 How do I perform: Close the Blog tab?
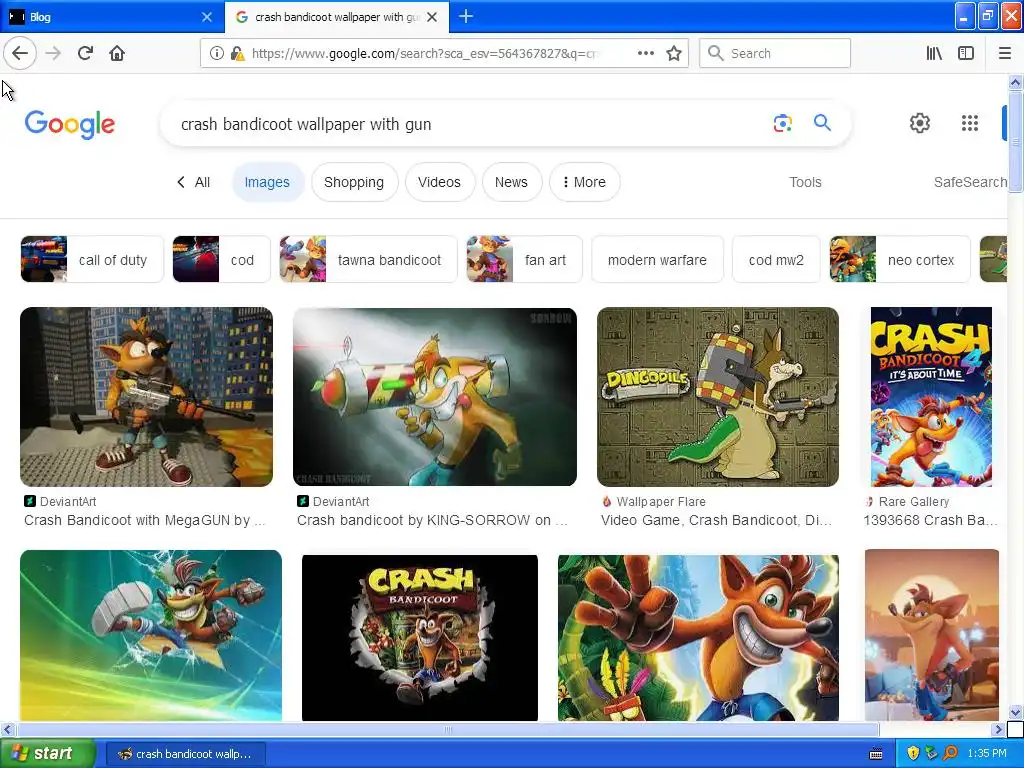[207, 17]
